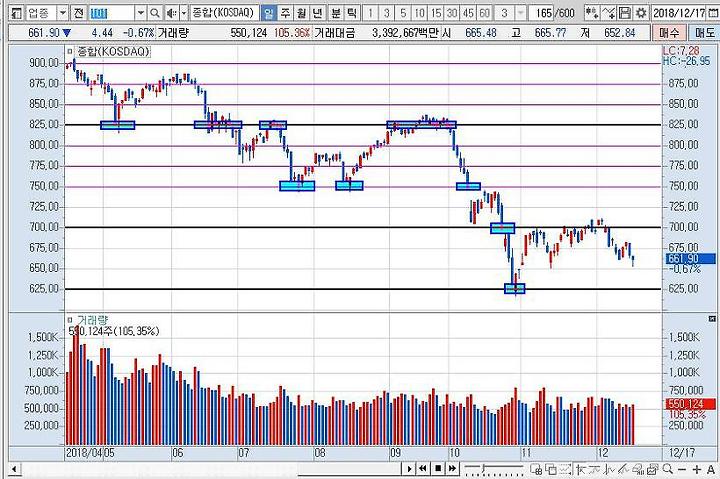Click the fast-forward double-arrow button
This screenshot has height=479, width=720.
coord(452,469)
